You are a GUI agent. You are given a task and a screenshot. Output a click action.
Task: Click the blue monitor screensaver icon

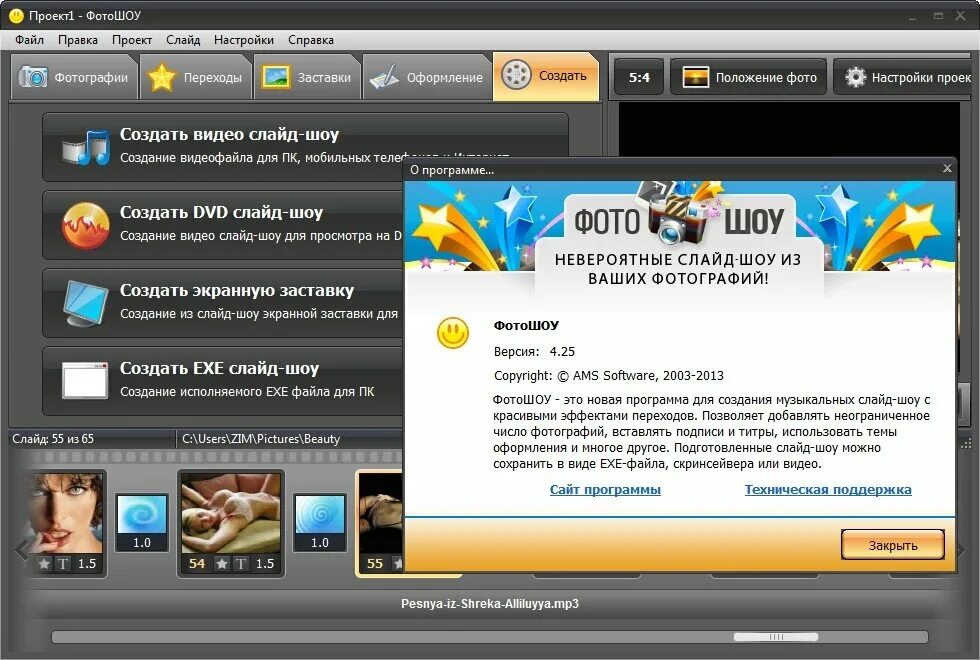coord(86,304)
